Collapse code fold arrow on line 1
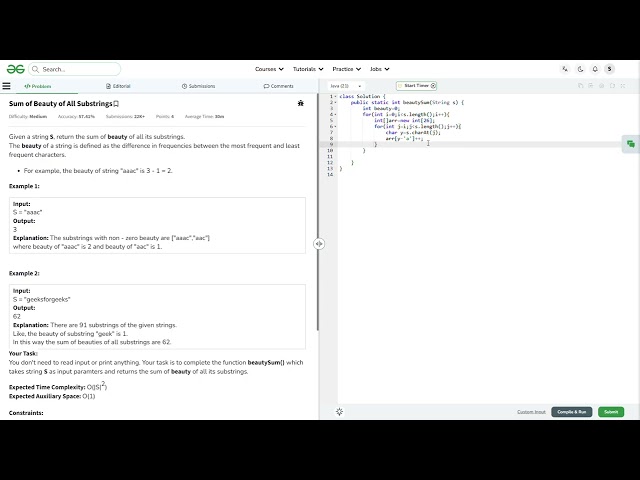The height and width of the screenshot is (480, 640). pyautogui.click(x=336, y=97)
